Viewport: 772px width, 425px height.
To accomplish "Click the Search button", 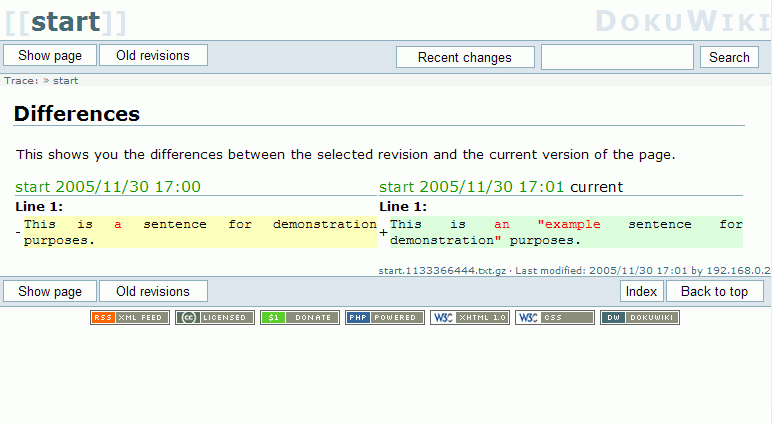I will point(729,58).
